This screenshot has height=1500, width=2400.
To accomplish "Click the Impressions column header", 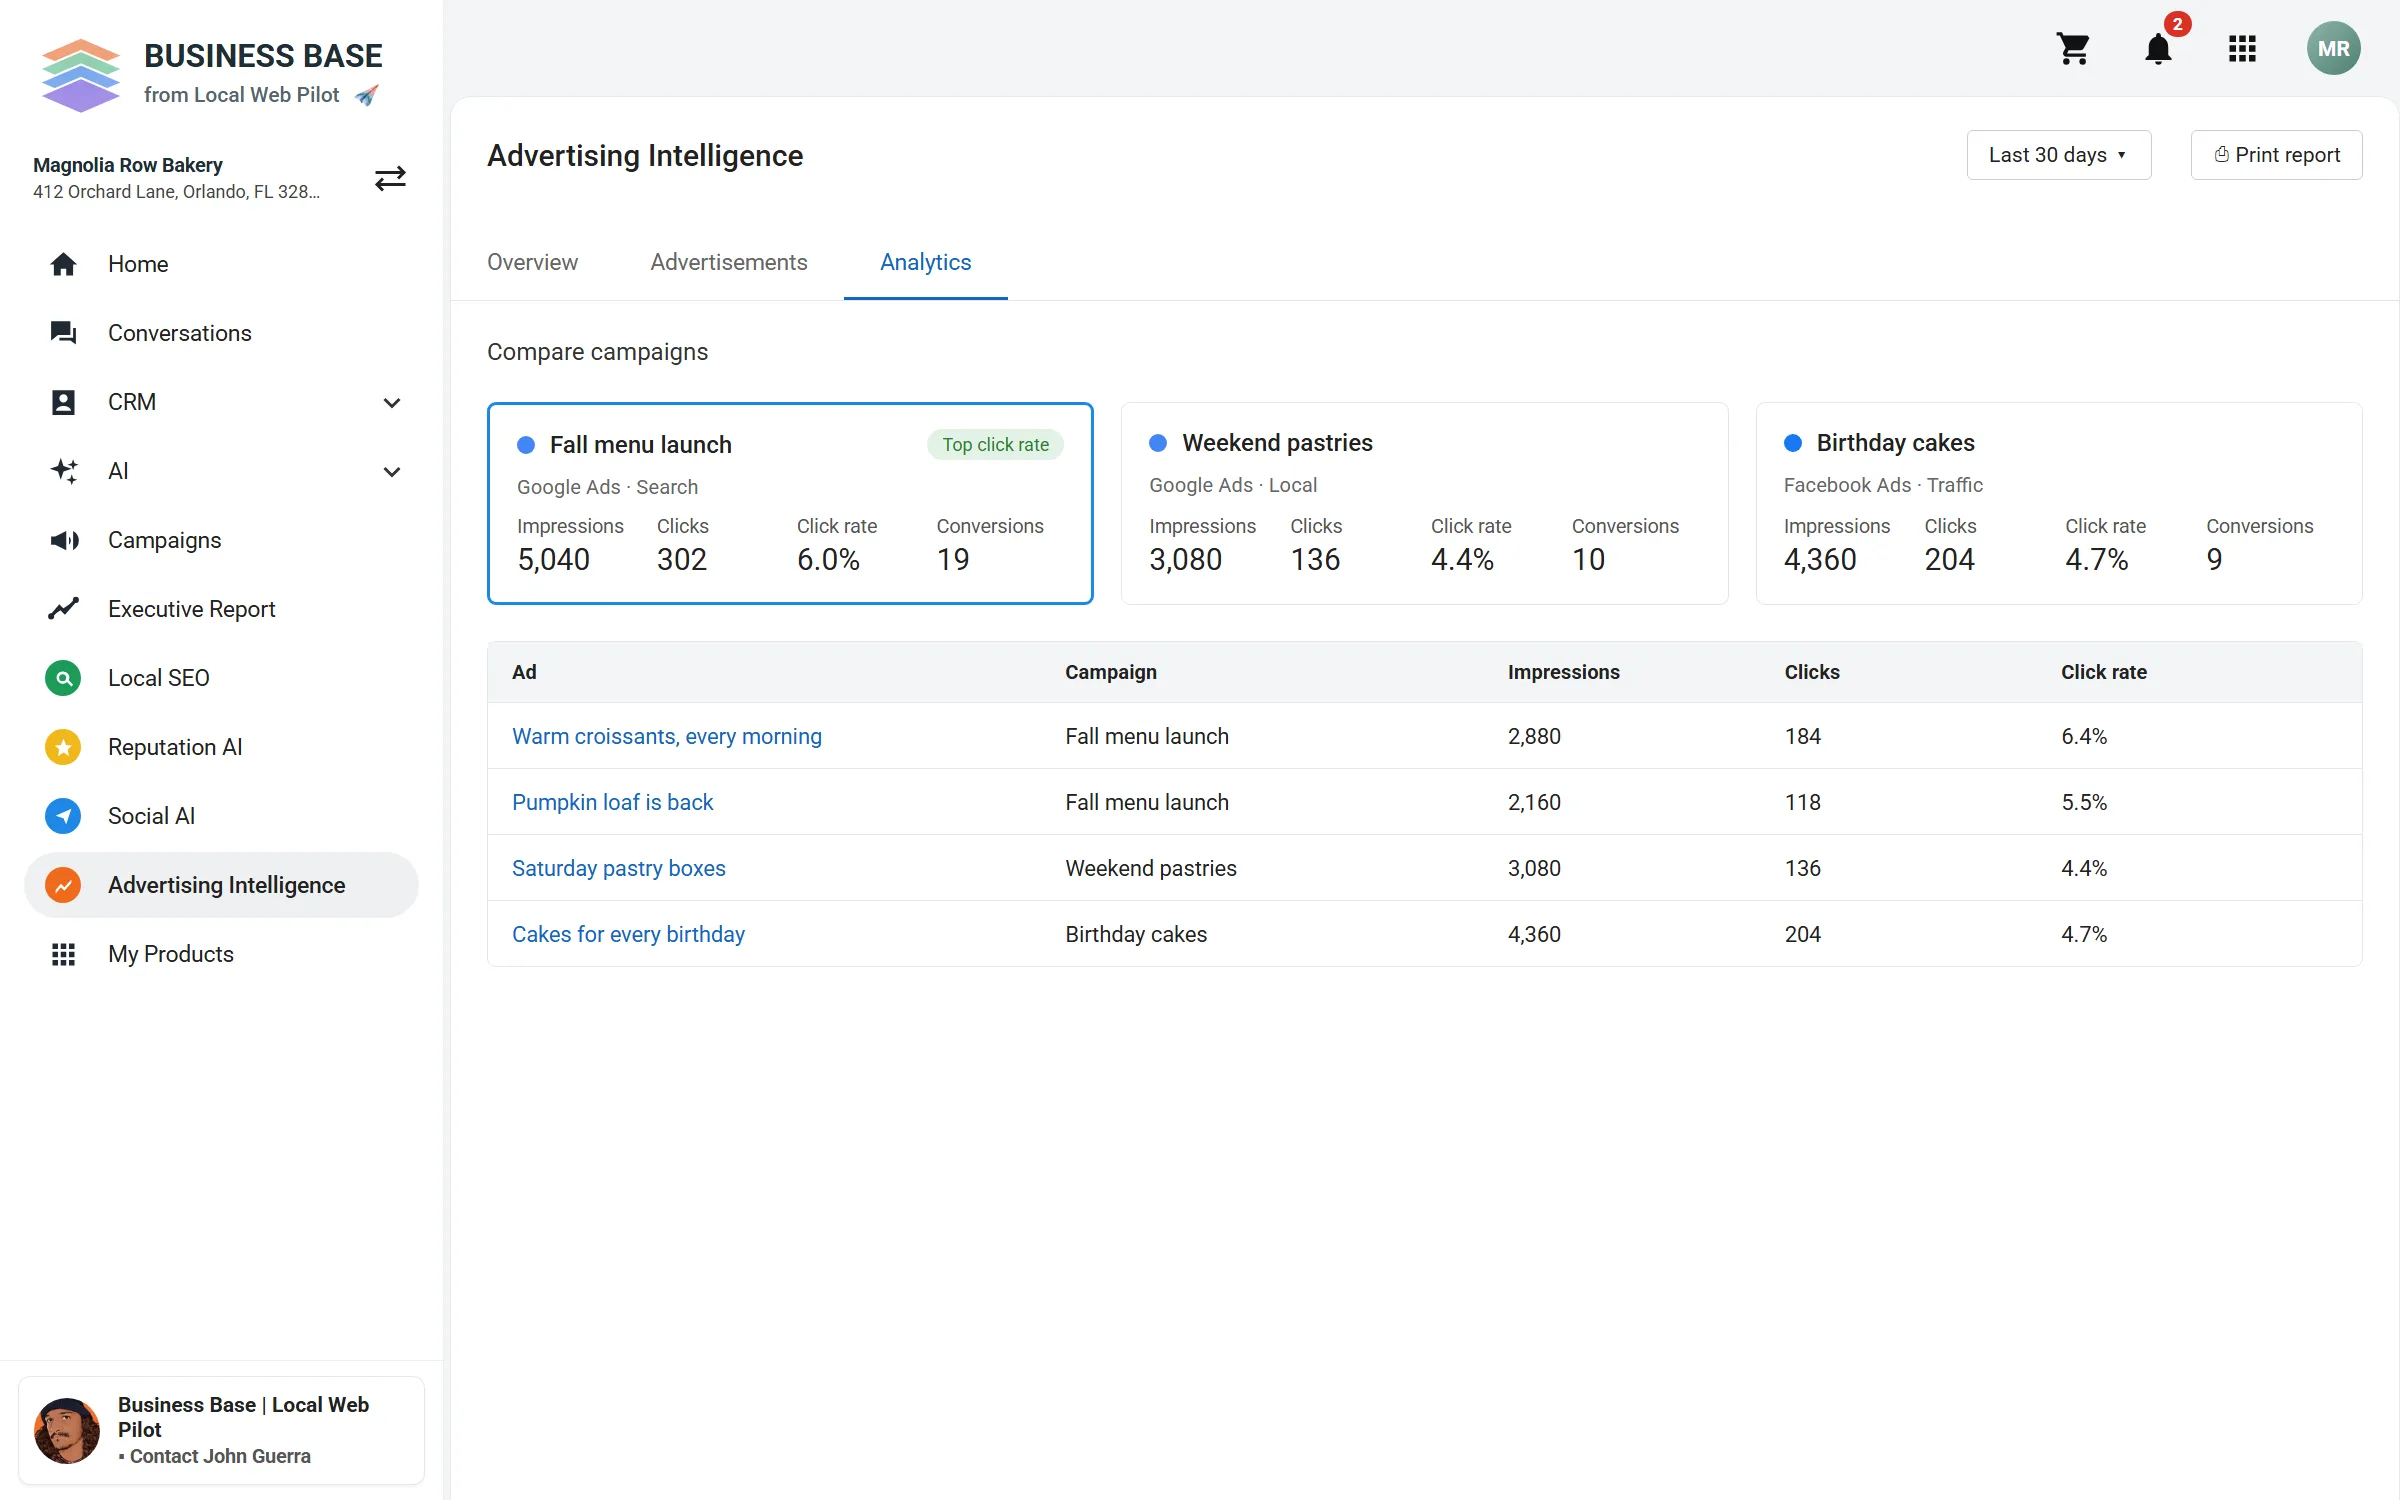I will tap(1563, 672).
